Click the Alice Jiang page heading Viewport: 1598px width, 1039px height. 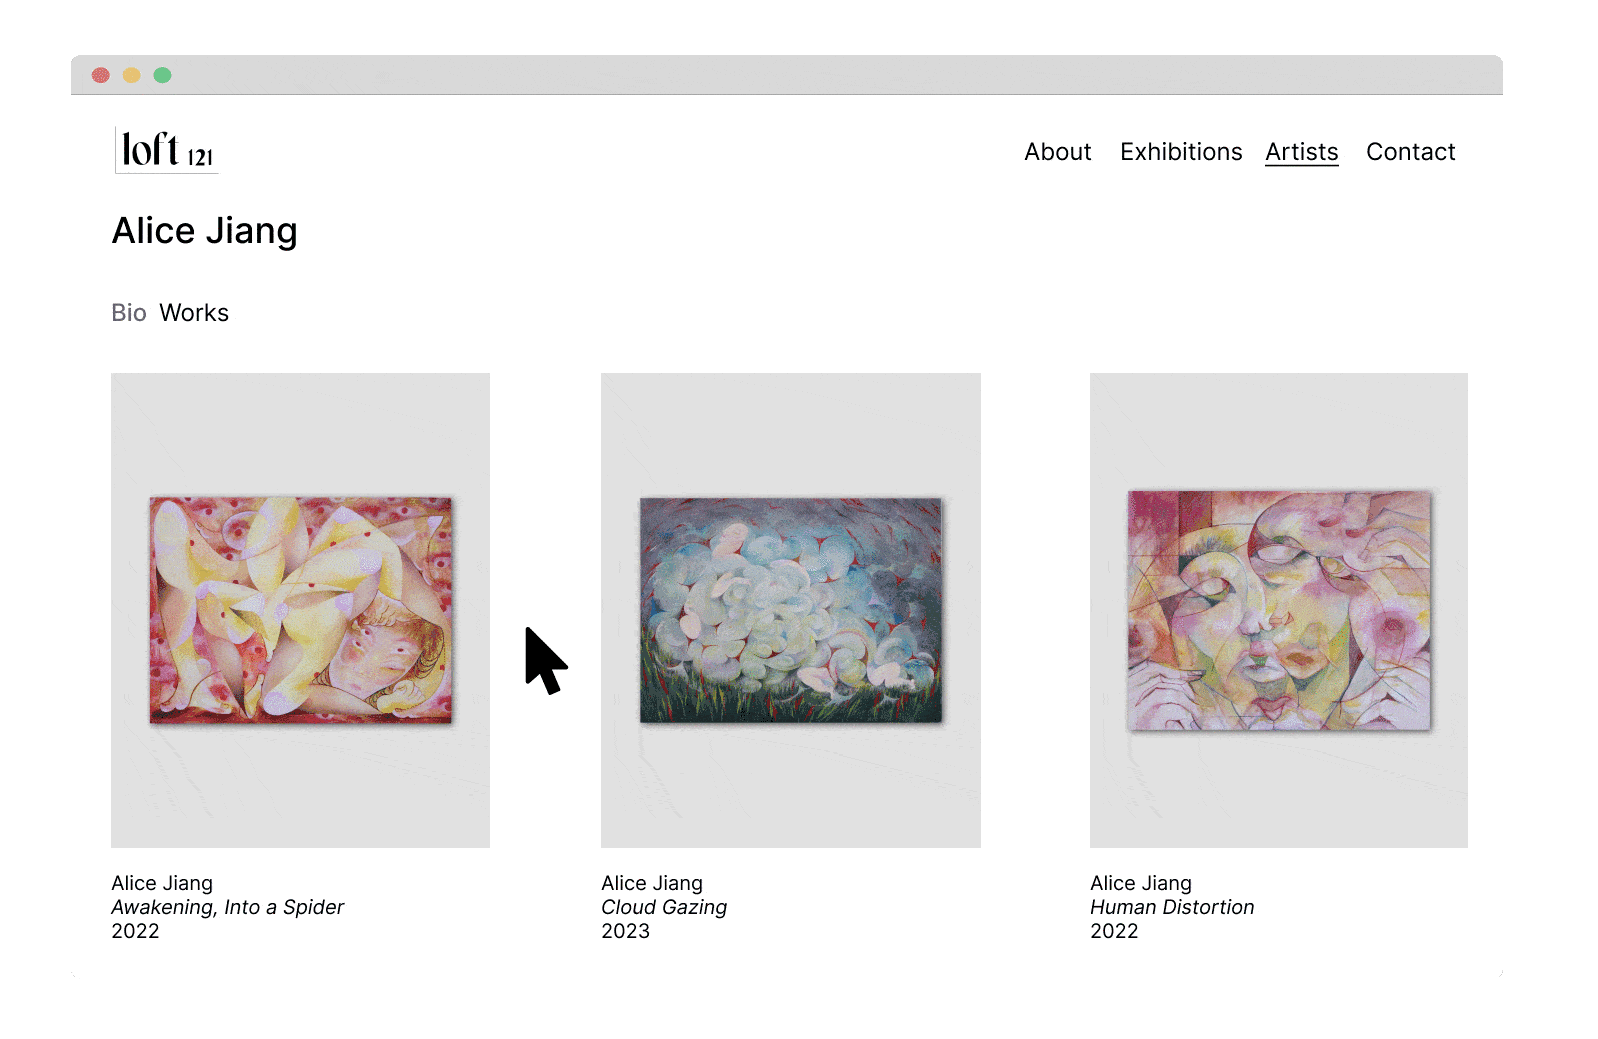point(204,231)
